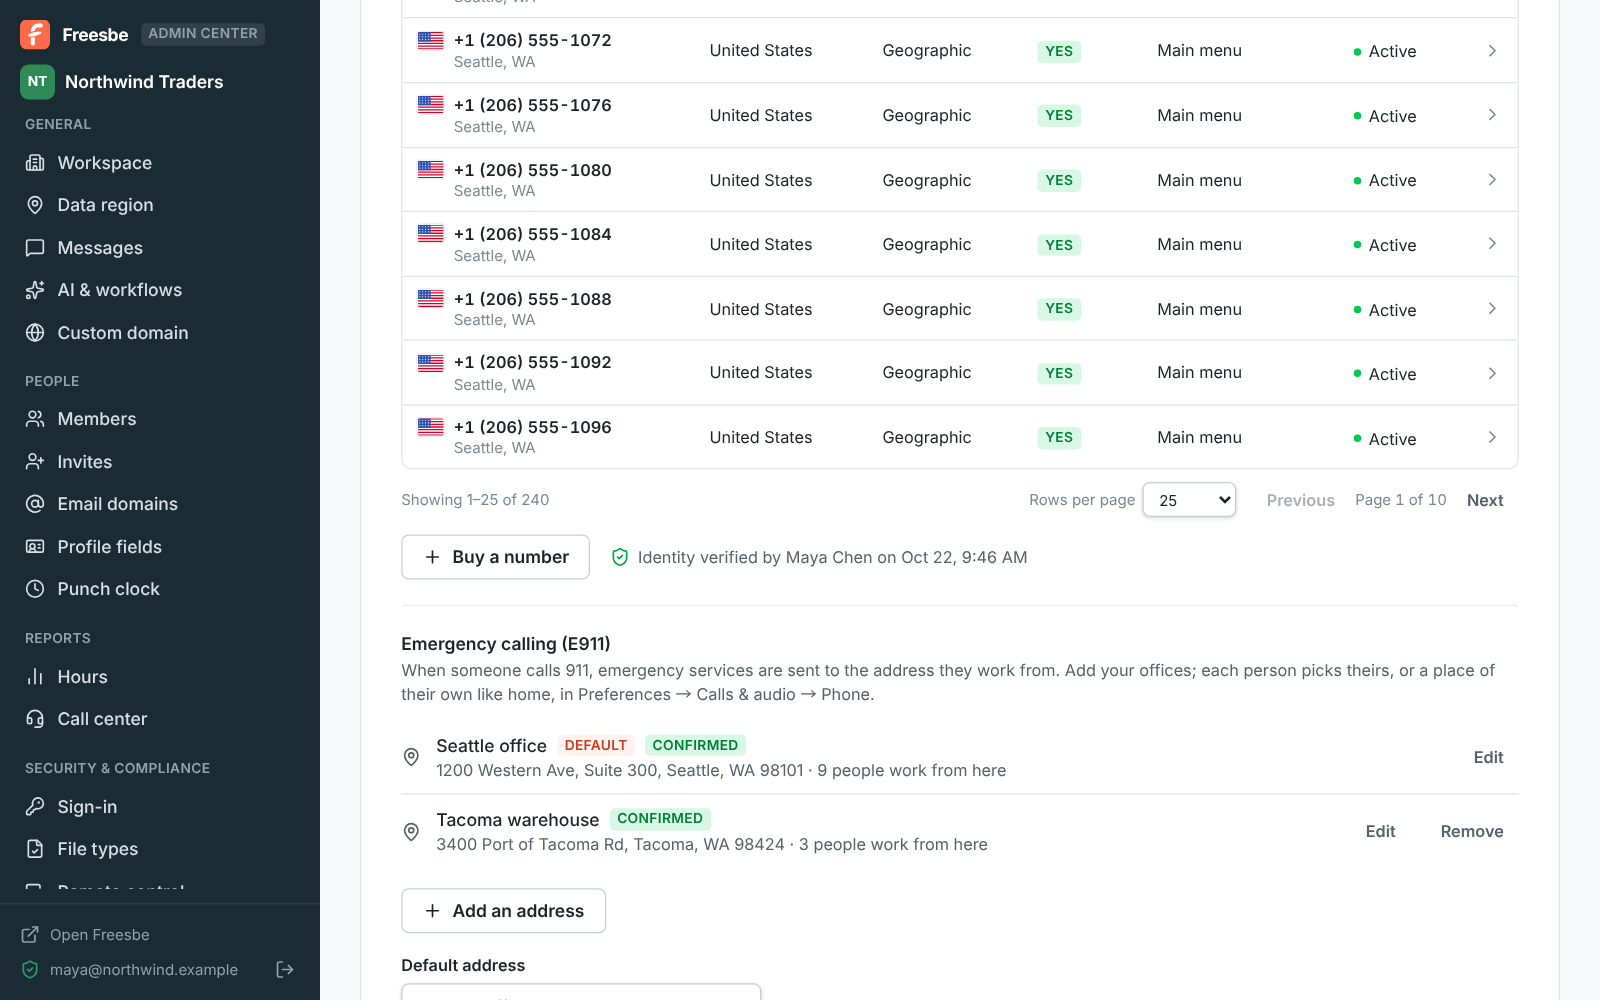1600x1000 pixels.
Task: Click the Data region pin icon
Action: [x=35, y=205]
